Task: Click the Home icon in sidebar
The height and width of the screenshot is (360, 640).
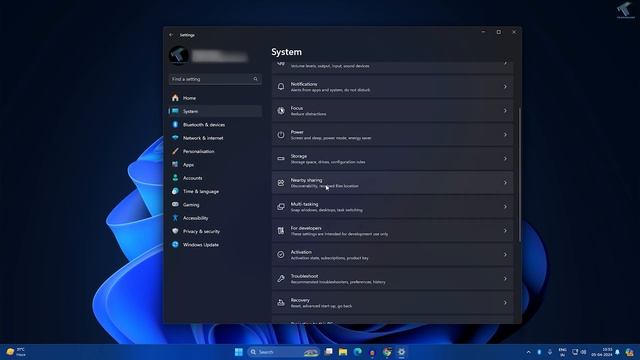Action: click(175, 98)
